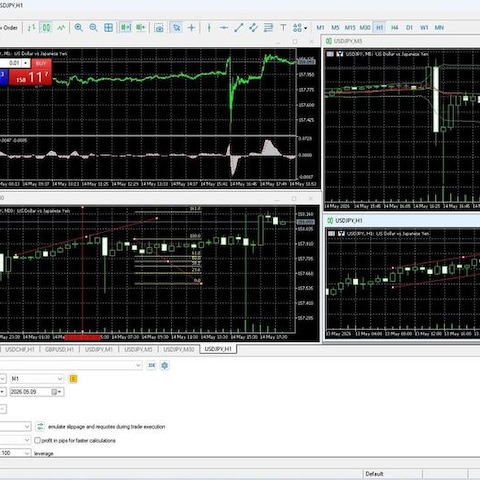Tile chart windows with the grid icon
This screenshot has width=480, height=480.
click(108, 28)
